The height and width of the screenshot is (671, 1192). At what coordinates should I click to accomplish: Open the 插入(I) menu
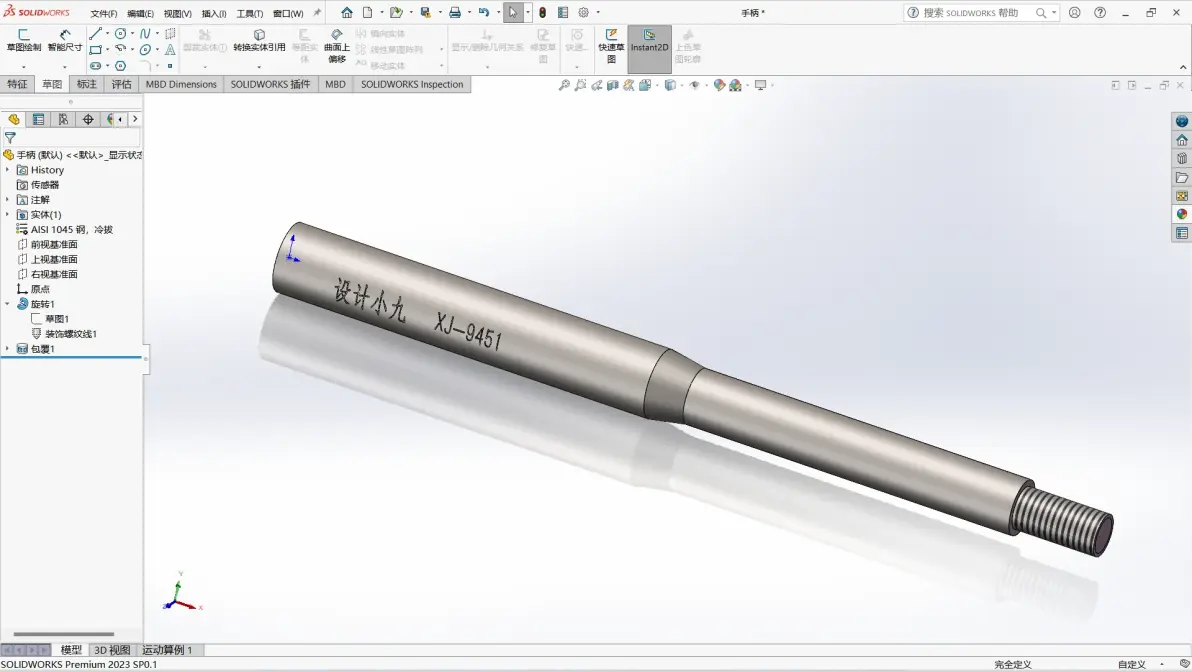(x=214, y=14)
